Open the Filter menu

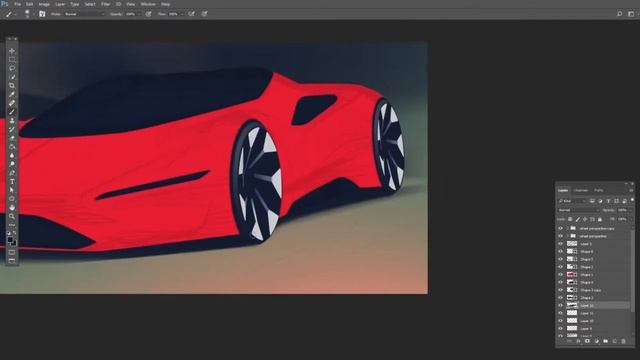105,4
